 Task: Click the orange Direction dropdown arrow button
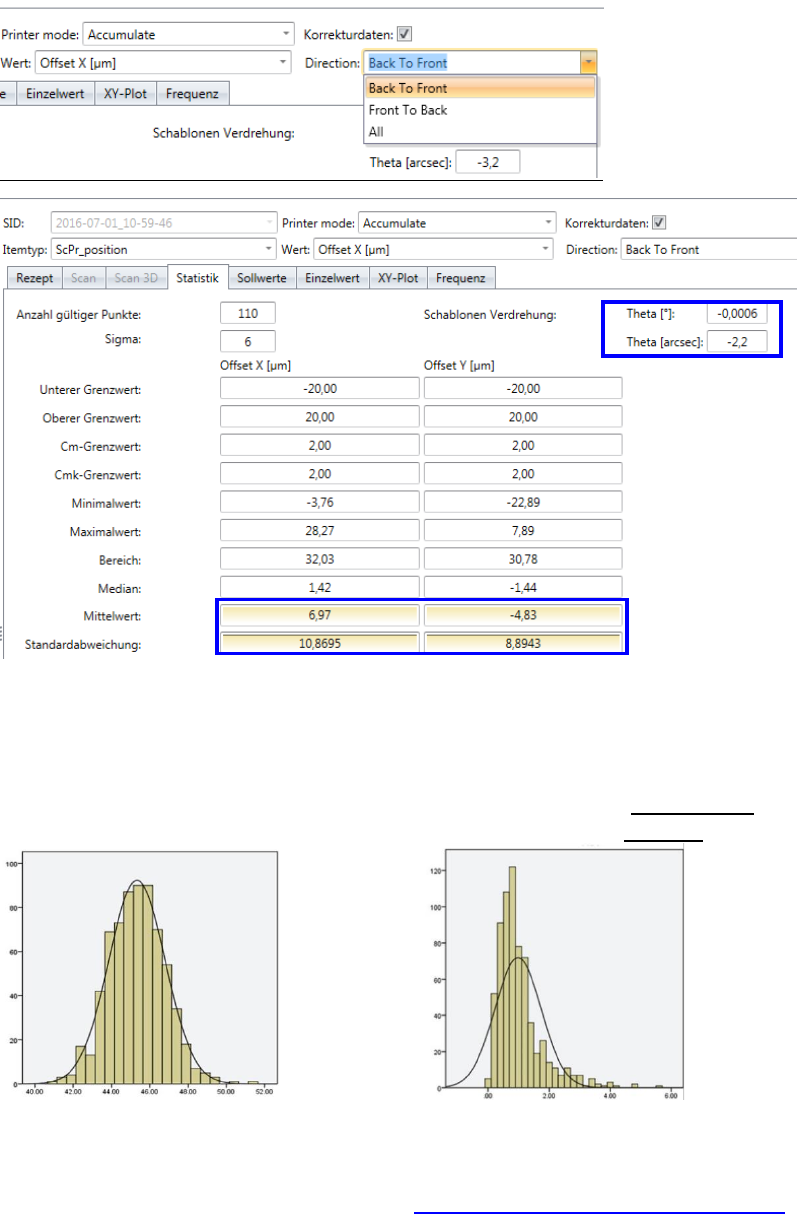[x=588, y=62]
